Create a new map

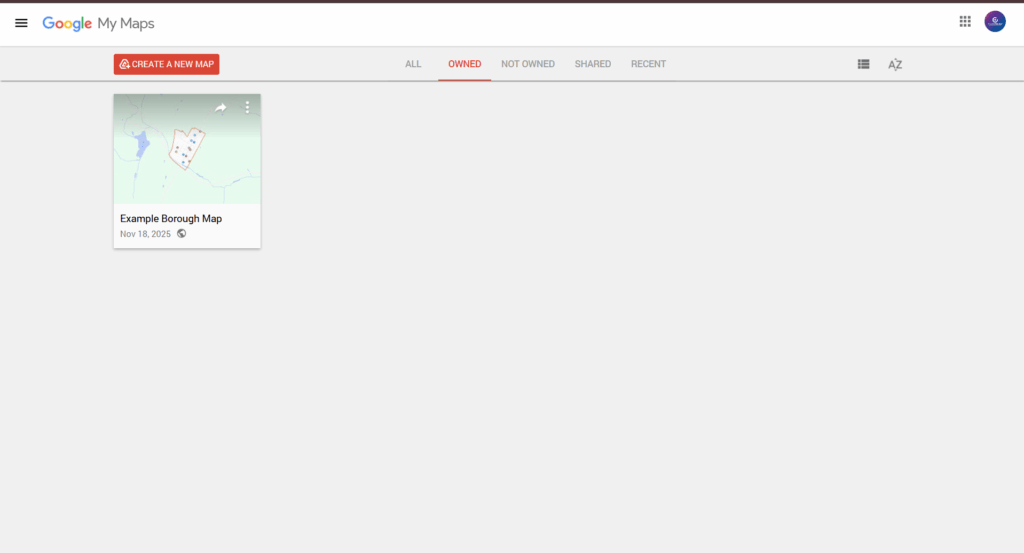(167, 64)
